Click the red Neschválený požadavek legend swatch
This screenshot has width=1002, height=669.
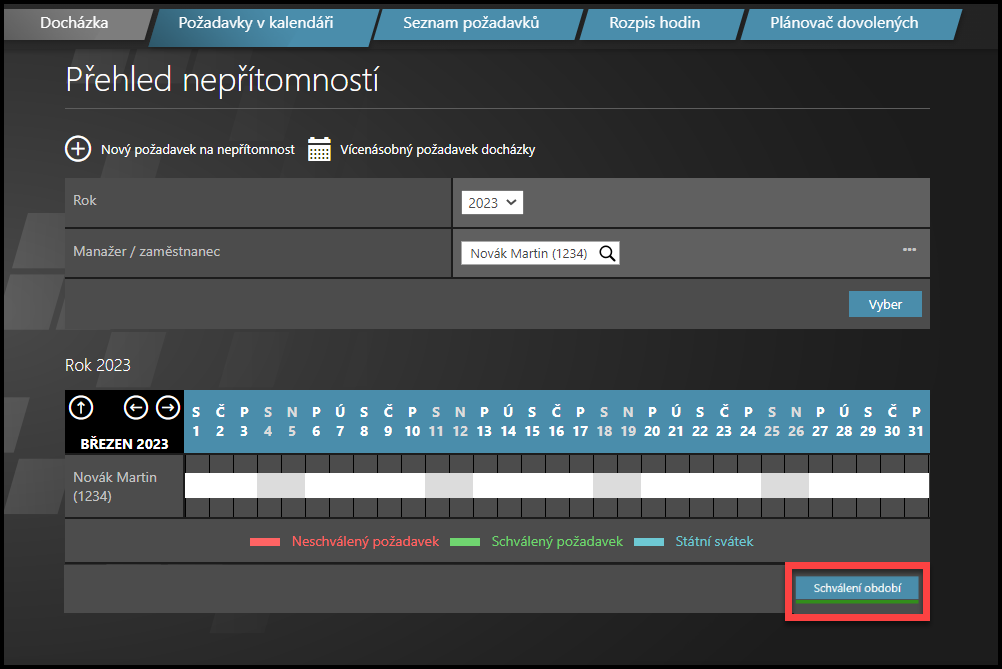264,542
